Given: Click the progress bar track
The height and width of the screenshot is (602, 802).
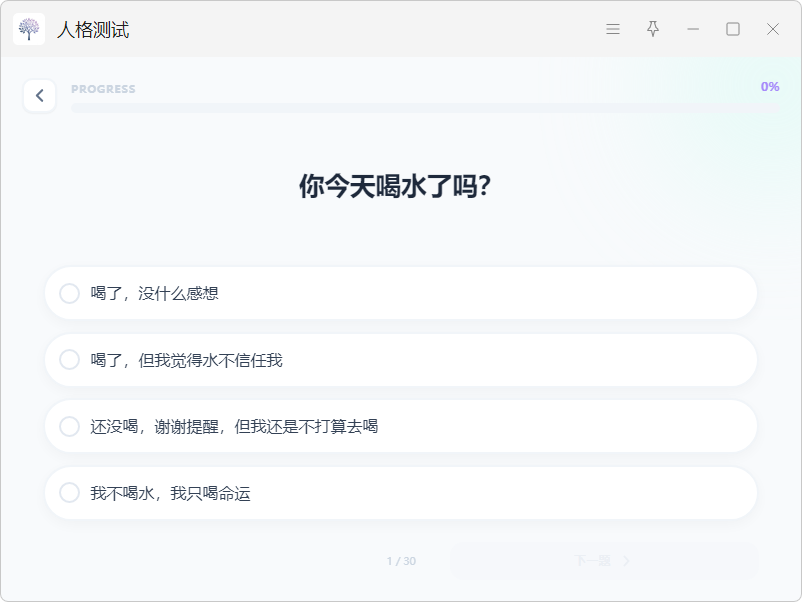Looking at the screenshot, I should [426, 108].
